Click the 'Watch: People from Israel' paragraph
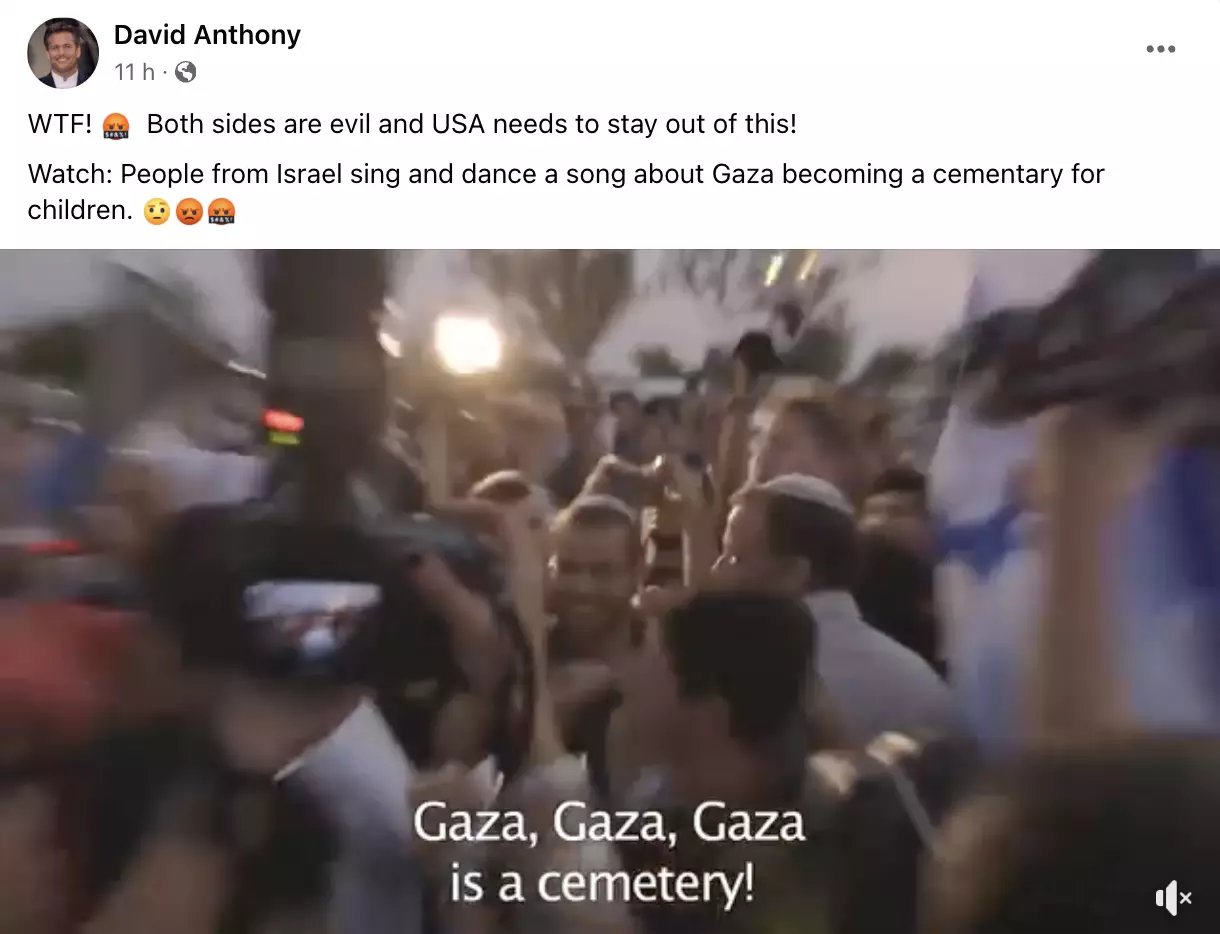This screenshot has height=934, width=1220. tap(566, 192)
